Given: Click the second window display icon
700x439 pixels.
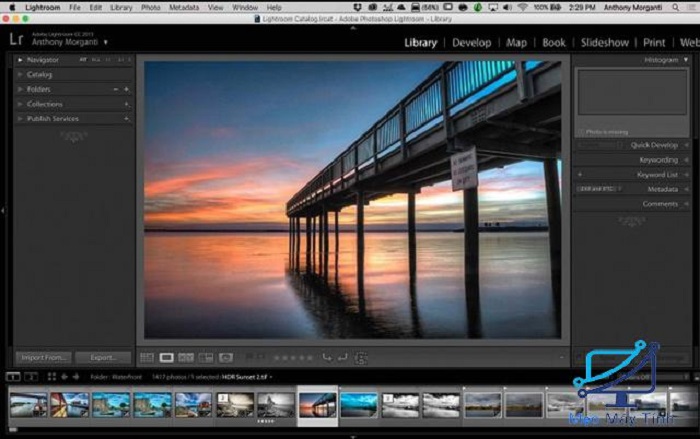Looking at the screenshot, I should tap(31, 377).
